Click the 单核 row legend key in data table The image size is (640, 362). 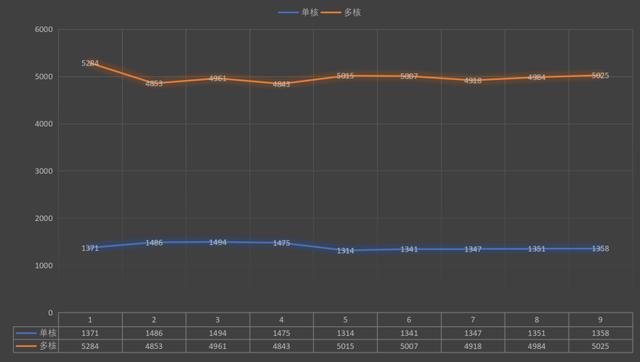click(36, 333)
